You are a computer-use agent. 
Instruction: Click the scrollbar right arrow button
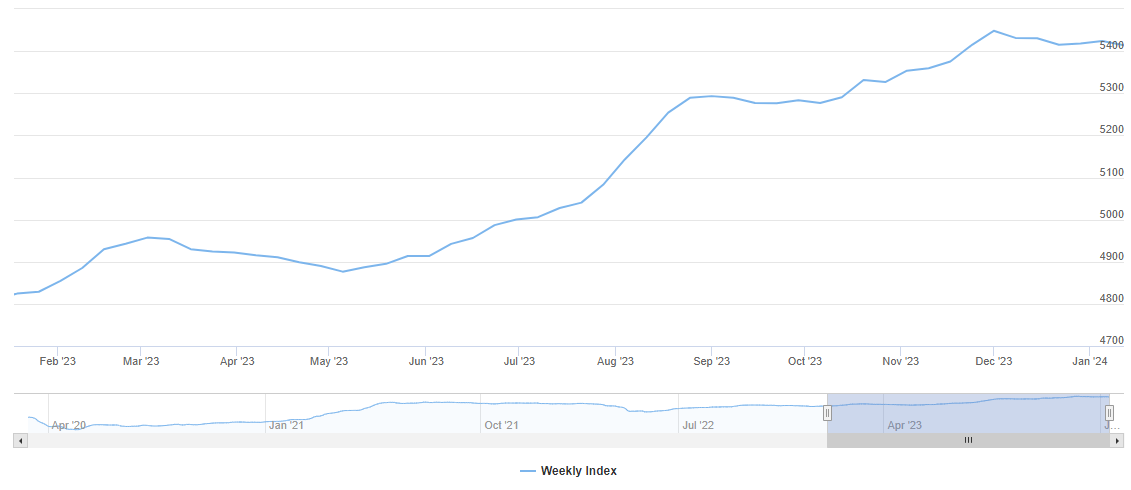(1117, 440)
